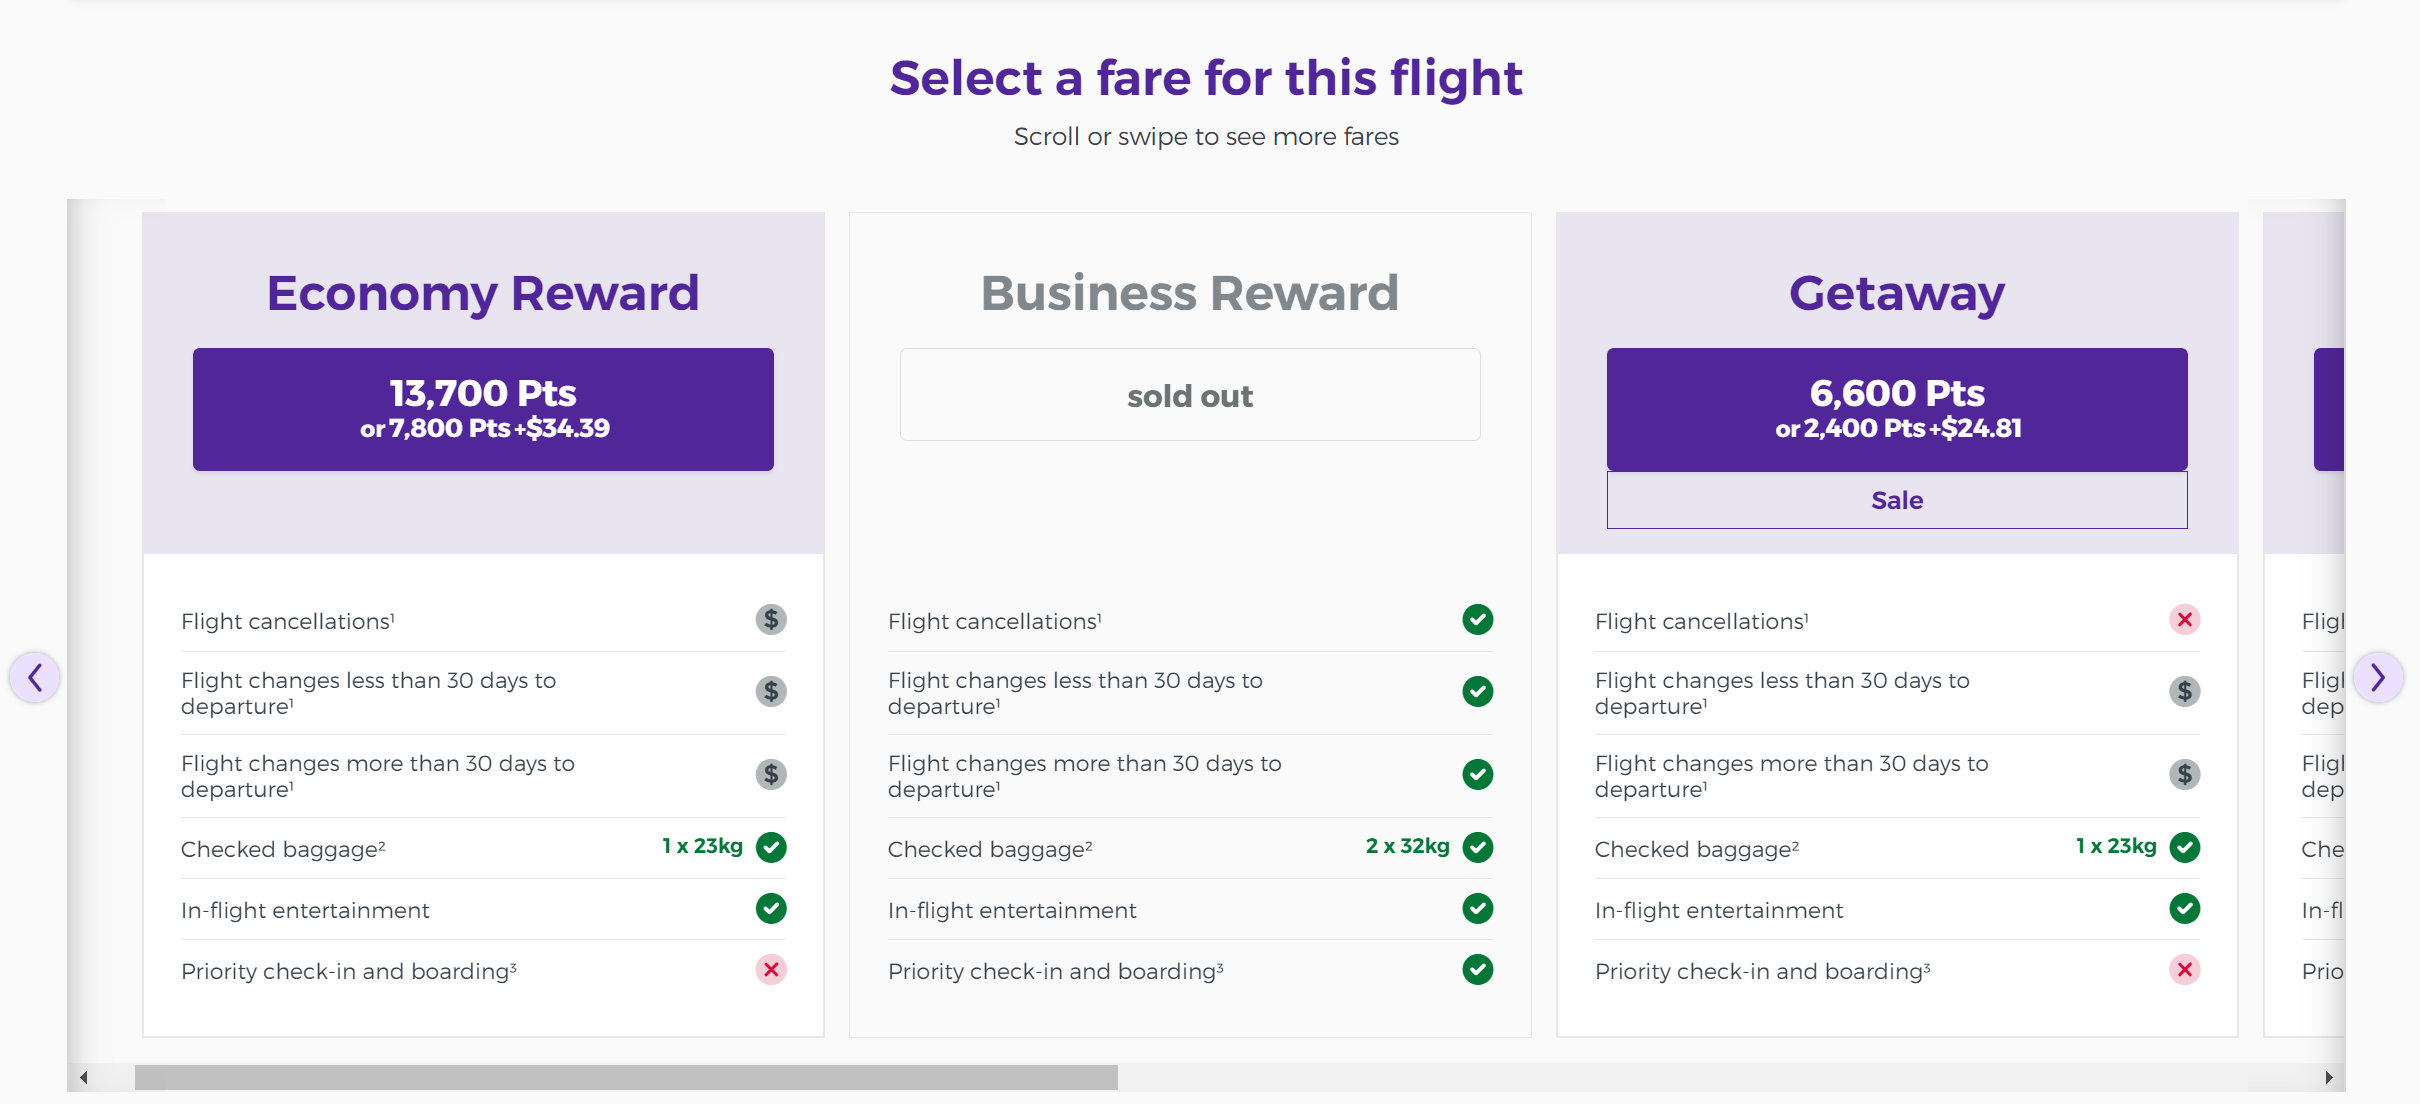
Task: Click the green check for Getaway in-flight entertainment
Action: [x=2185, y=908]
